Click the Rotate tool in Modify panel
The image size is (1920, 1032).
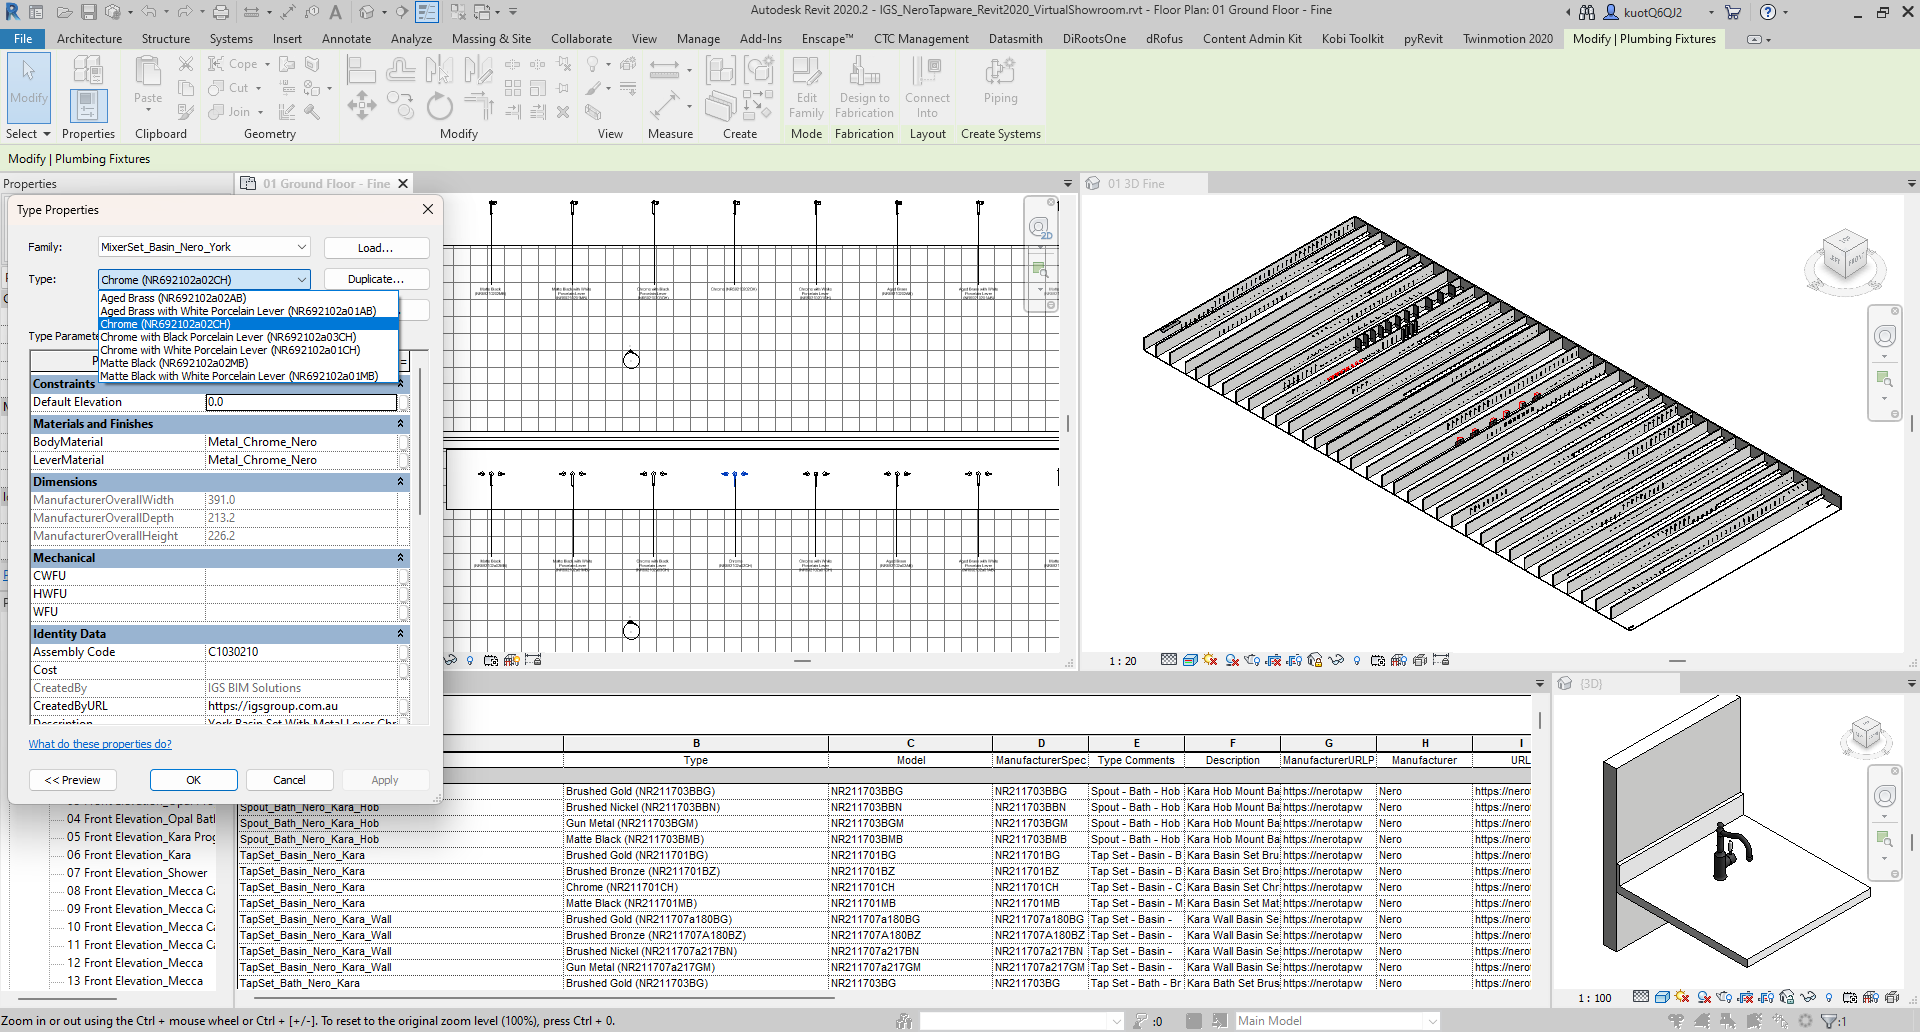(439, 105)
